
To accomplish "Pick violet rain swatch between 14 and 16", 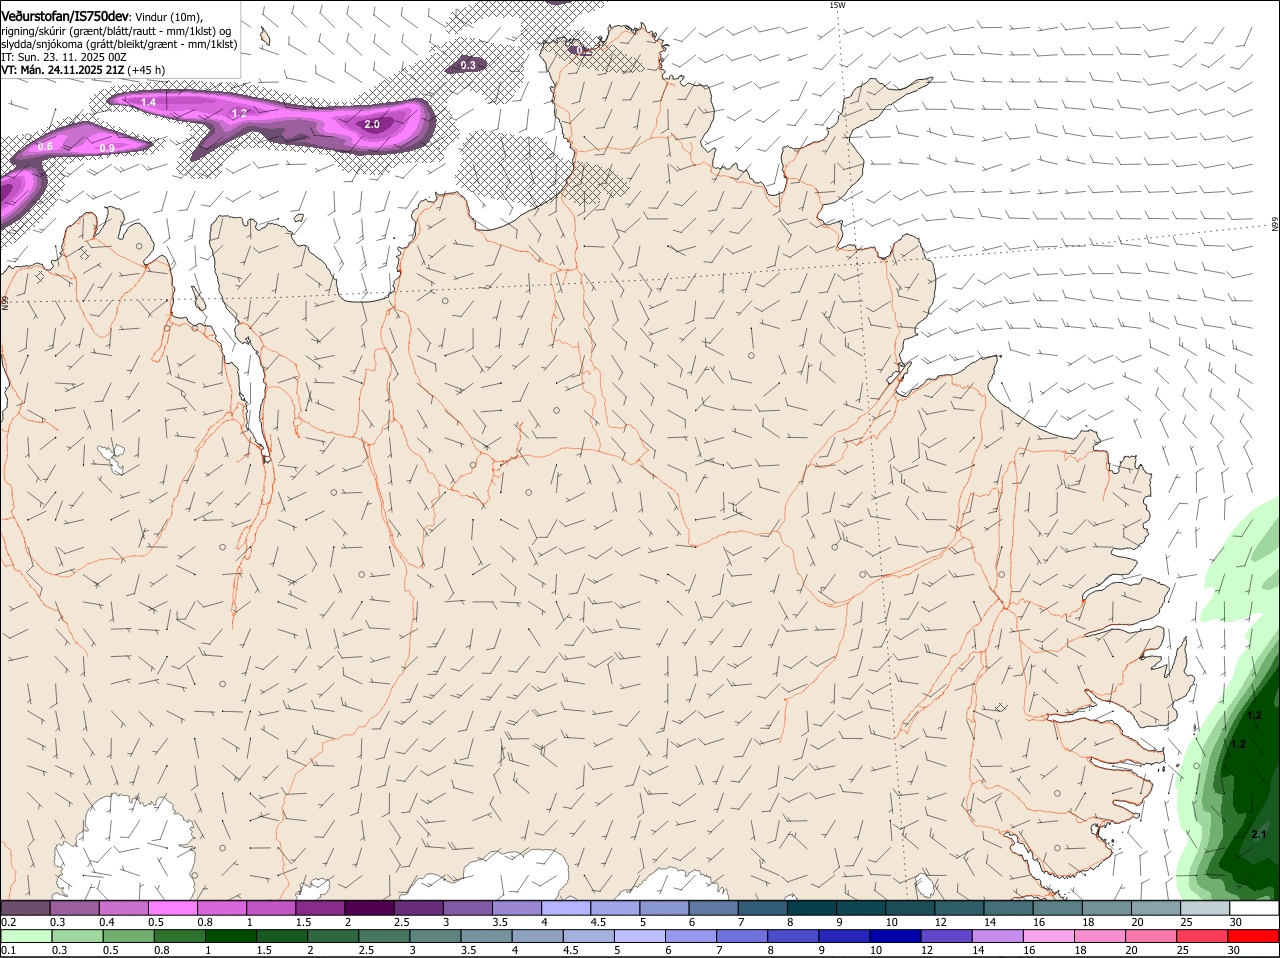I will (999, 936).
